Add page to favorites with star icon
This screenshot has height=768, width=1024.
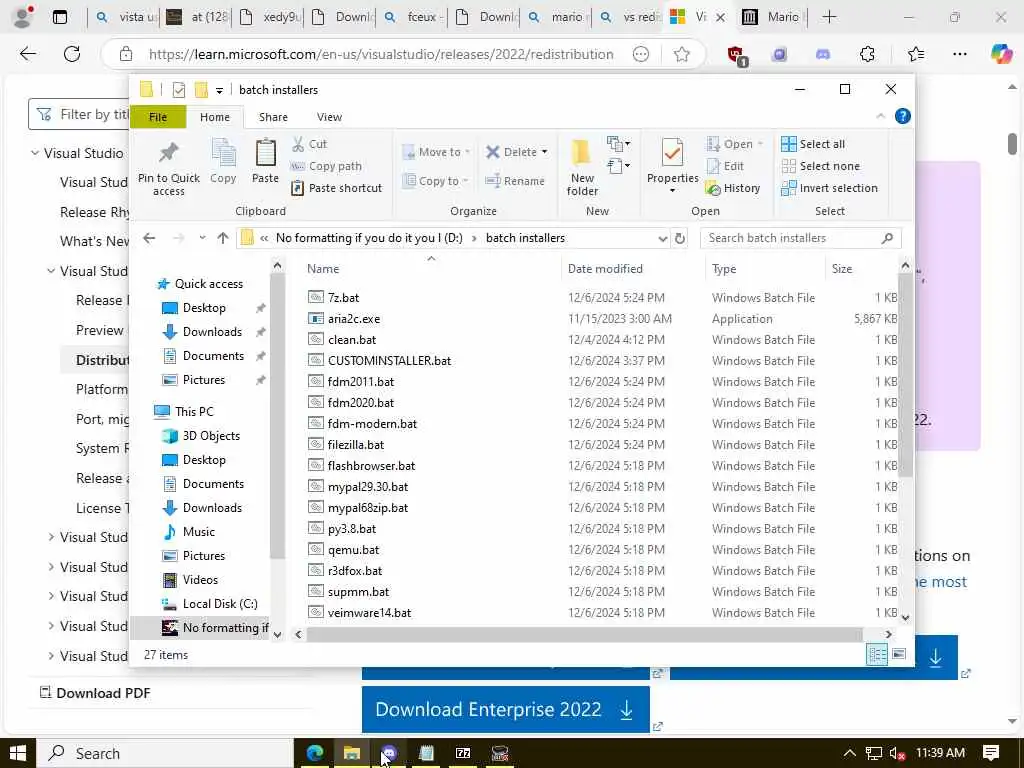(682, 54)
